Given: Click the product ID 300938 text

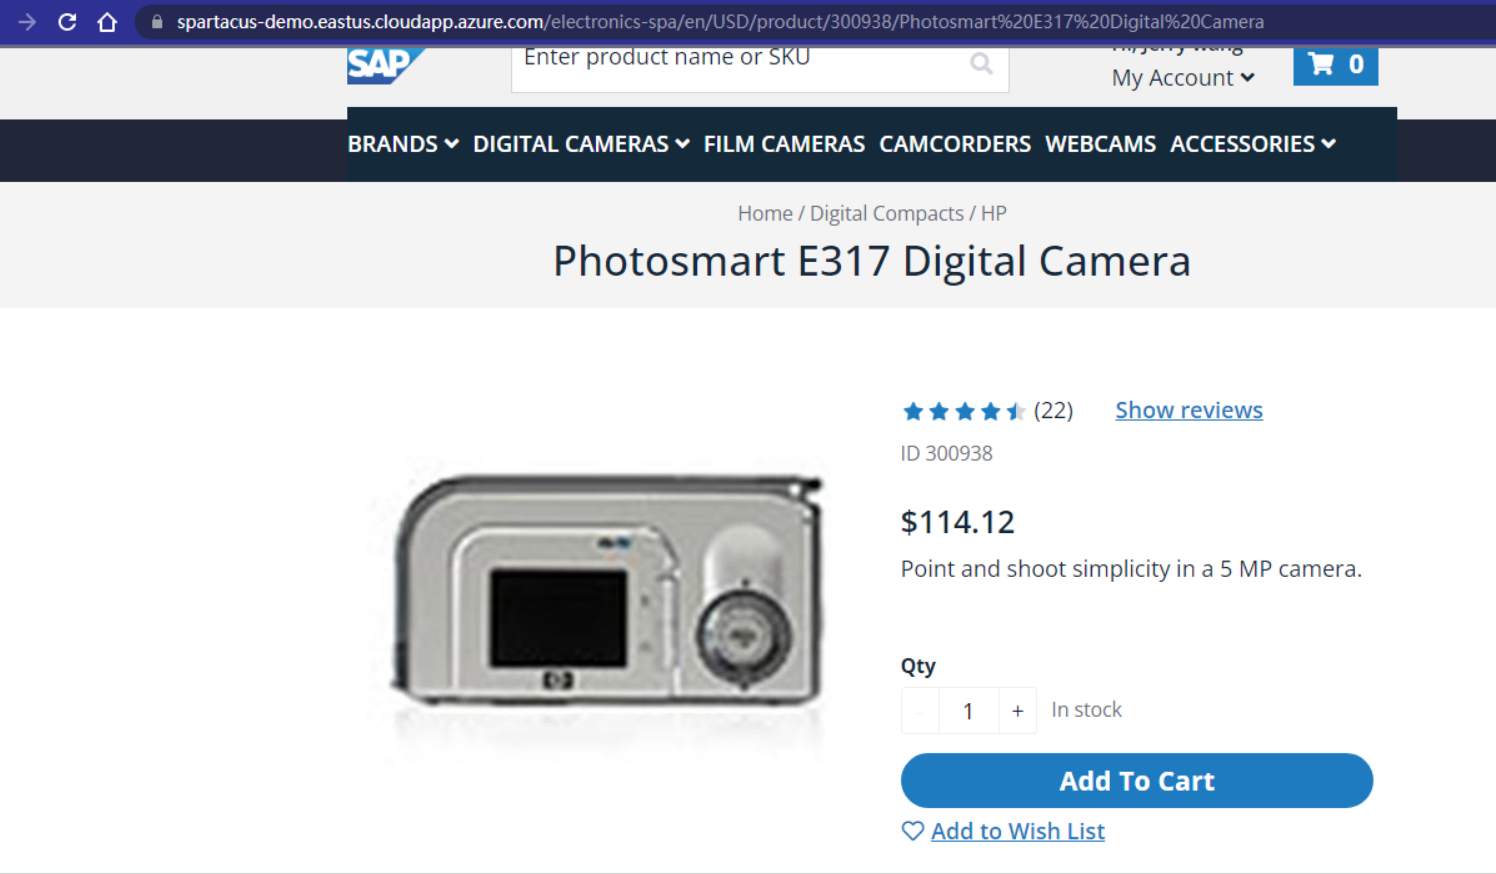Looking at the screenshot, I should coord(946,453).
